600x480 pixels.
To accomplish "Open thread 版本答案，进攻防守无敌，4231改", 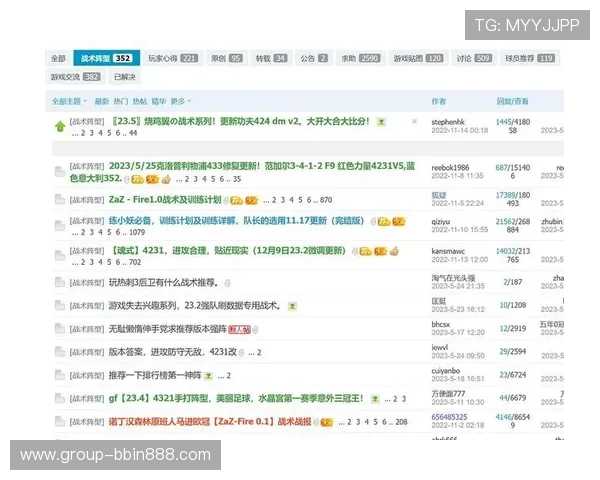I will click(173, 352).
